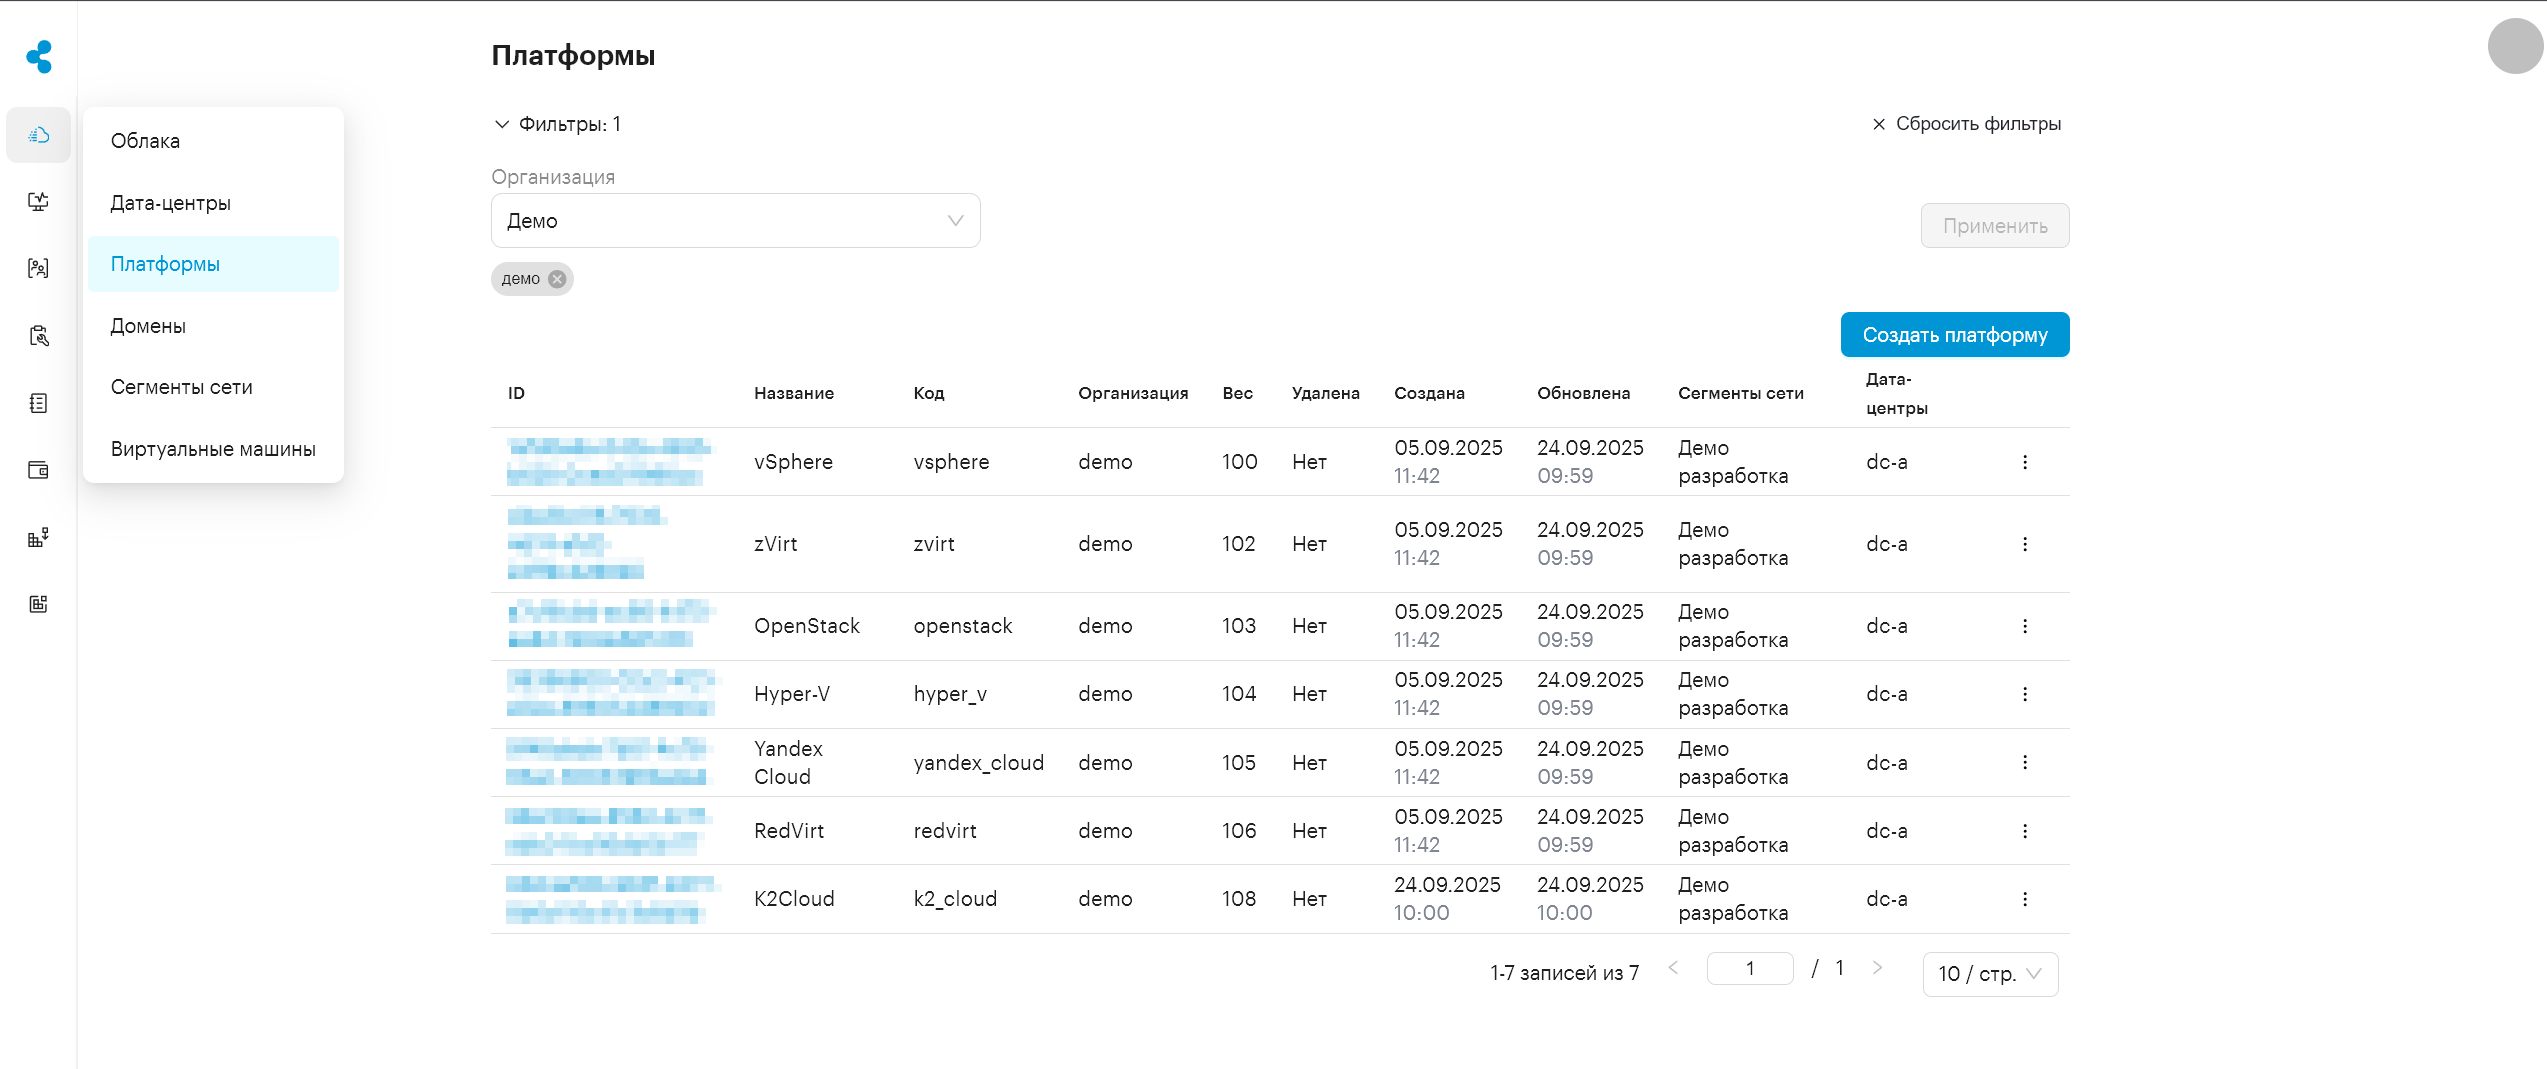
Task: Open the cloud infrastructure sidebar section
Action: [38, 135]
